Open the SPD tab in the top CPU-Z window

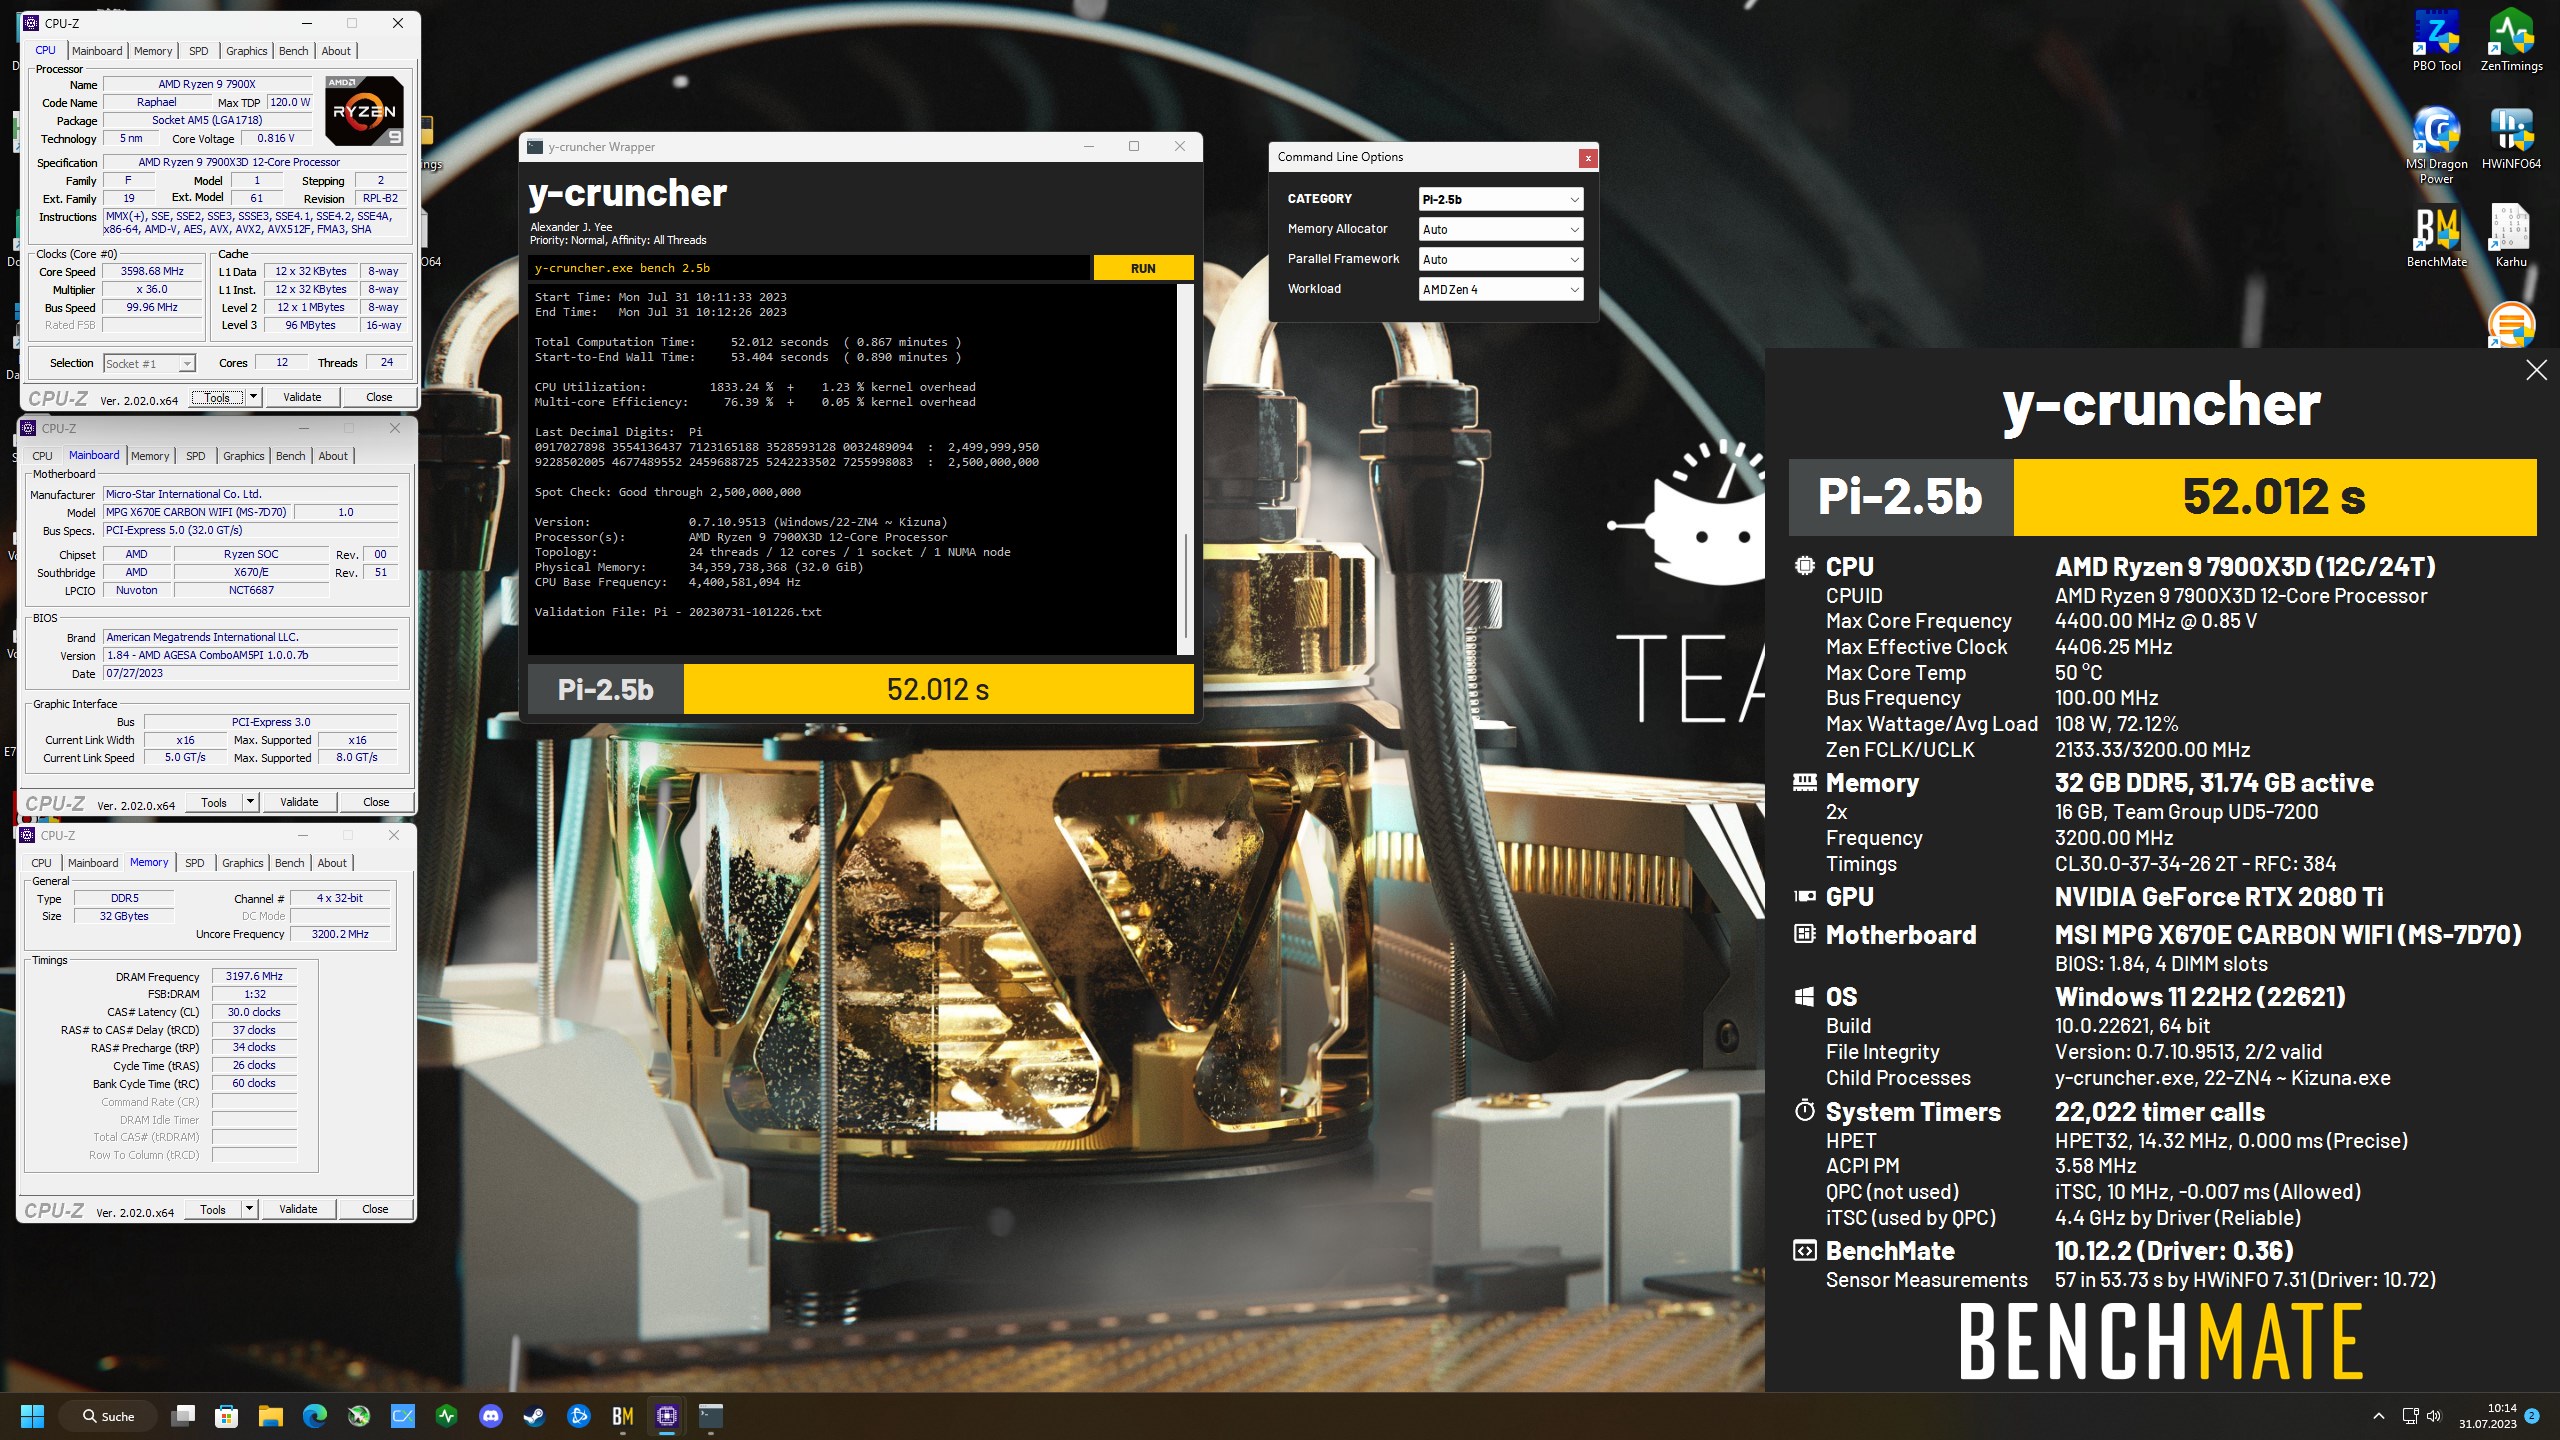click(199, 51)
